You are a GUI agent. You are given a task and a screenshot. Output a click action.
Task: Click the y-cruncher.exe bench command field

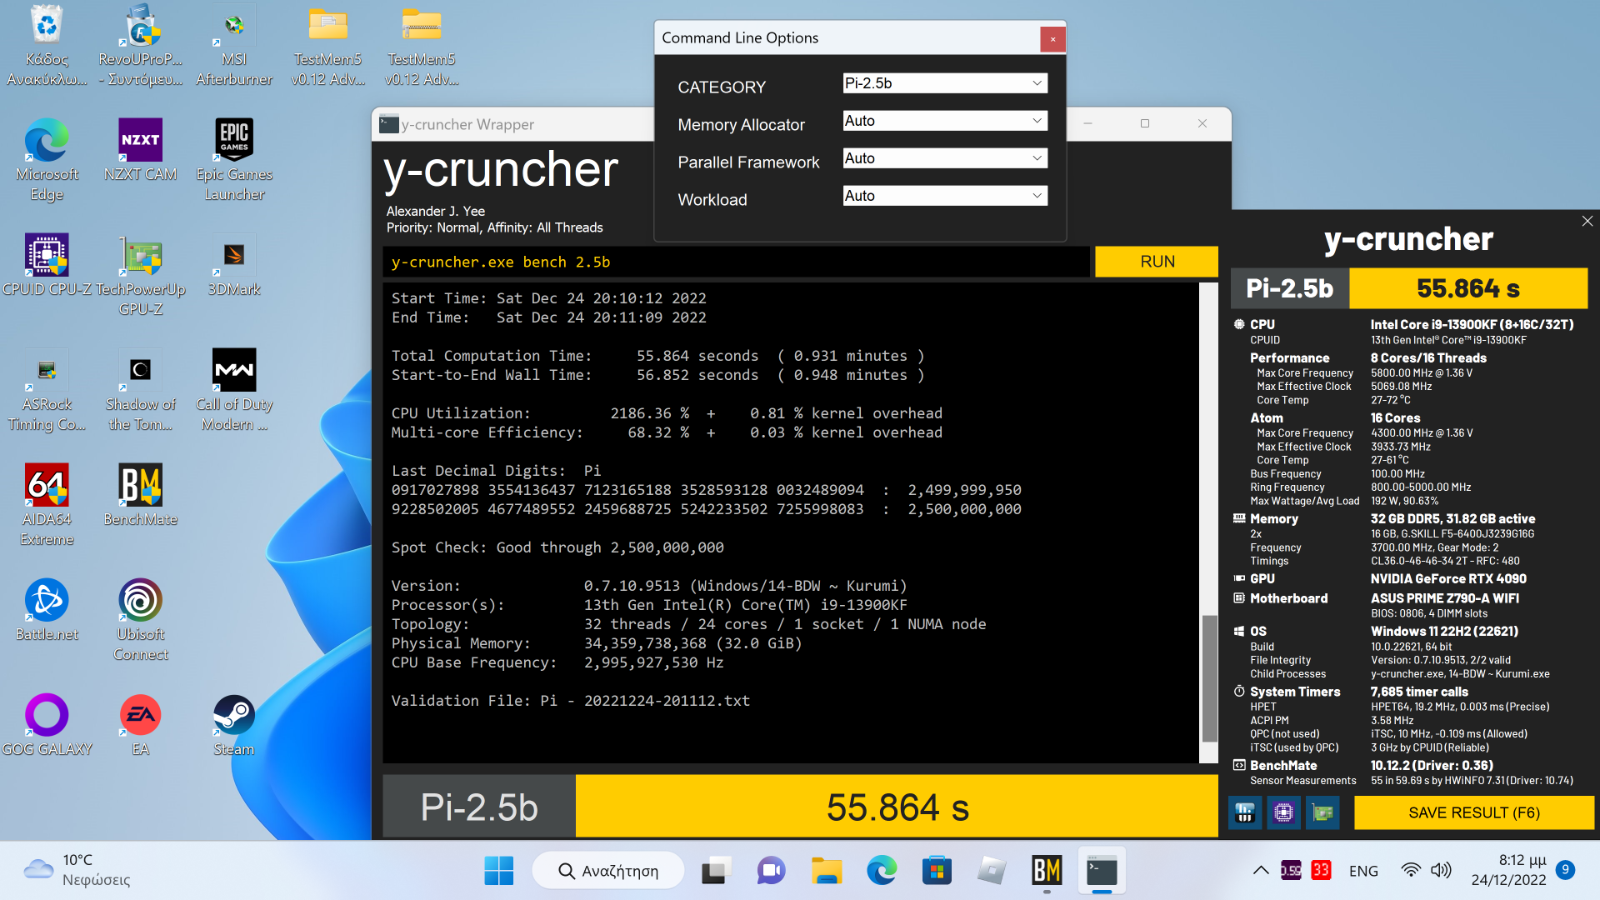pyautogui.click(x=737, y=262)
